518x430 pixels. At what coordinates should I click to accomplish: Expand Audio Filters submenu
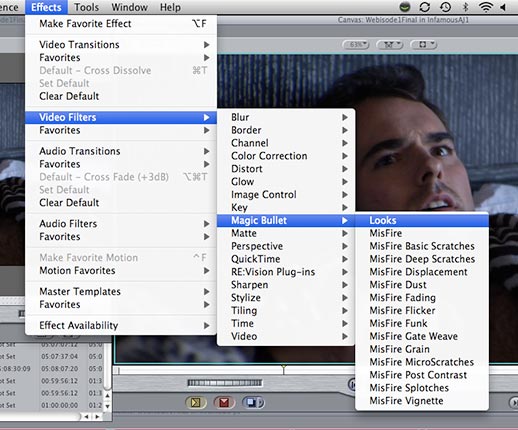click(x=121, y=224)
